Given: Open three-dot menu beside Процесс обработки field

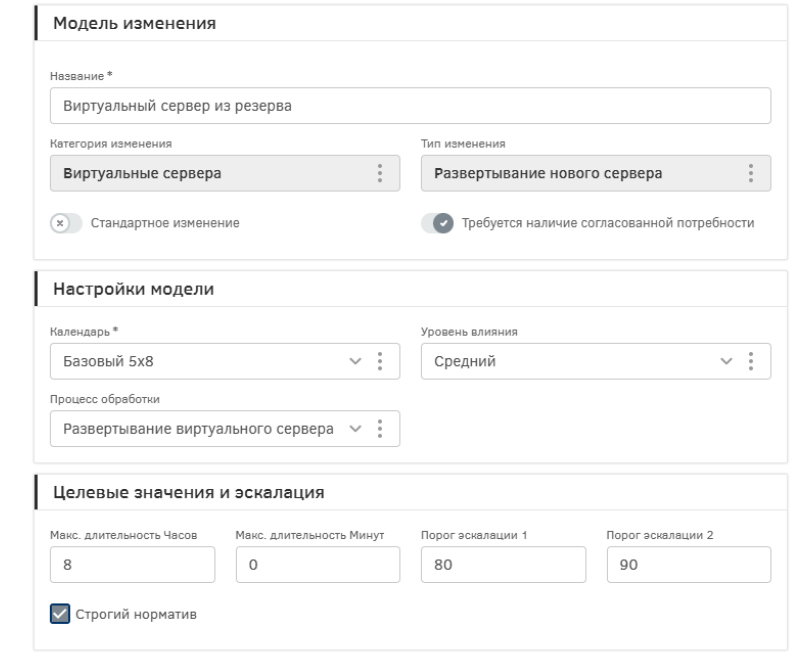Looking at the screenshot, I should [380, 428].
